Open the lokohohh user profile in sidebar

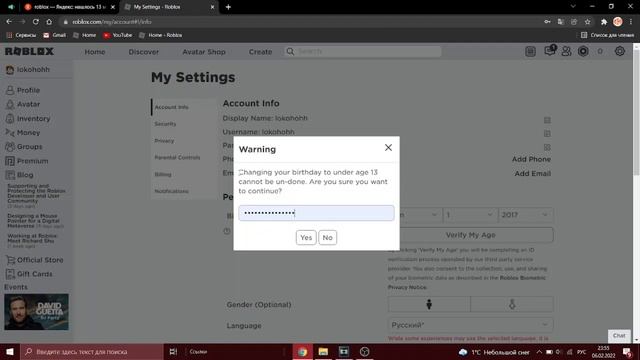click(x=28, y=70)
